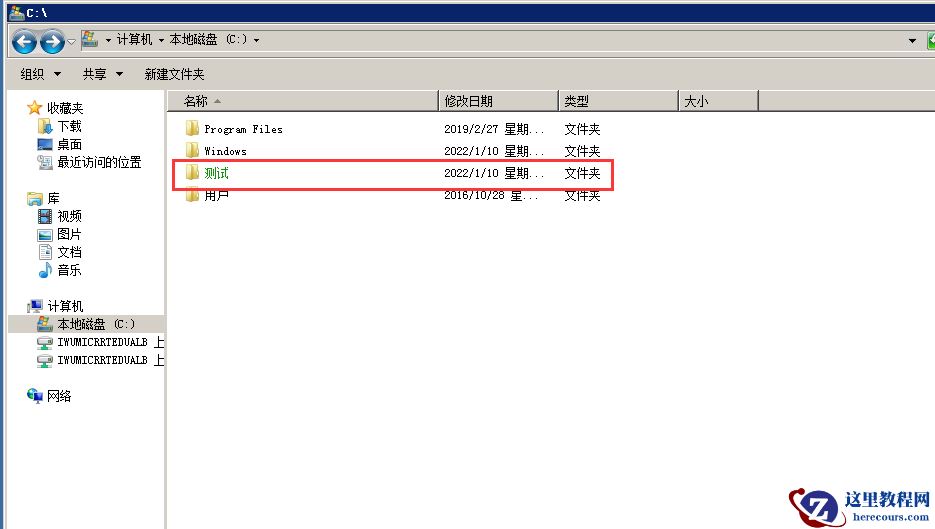Open 下载 in favorites

click(x=69, y=126)
